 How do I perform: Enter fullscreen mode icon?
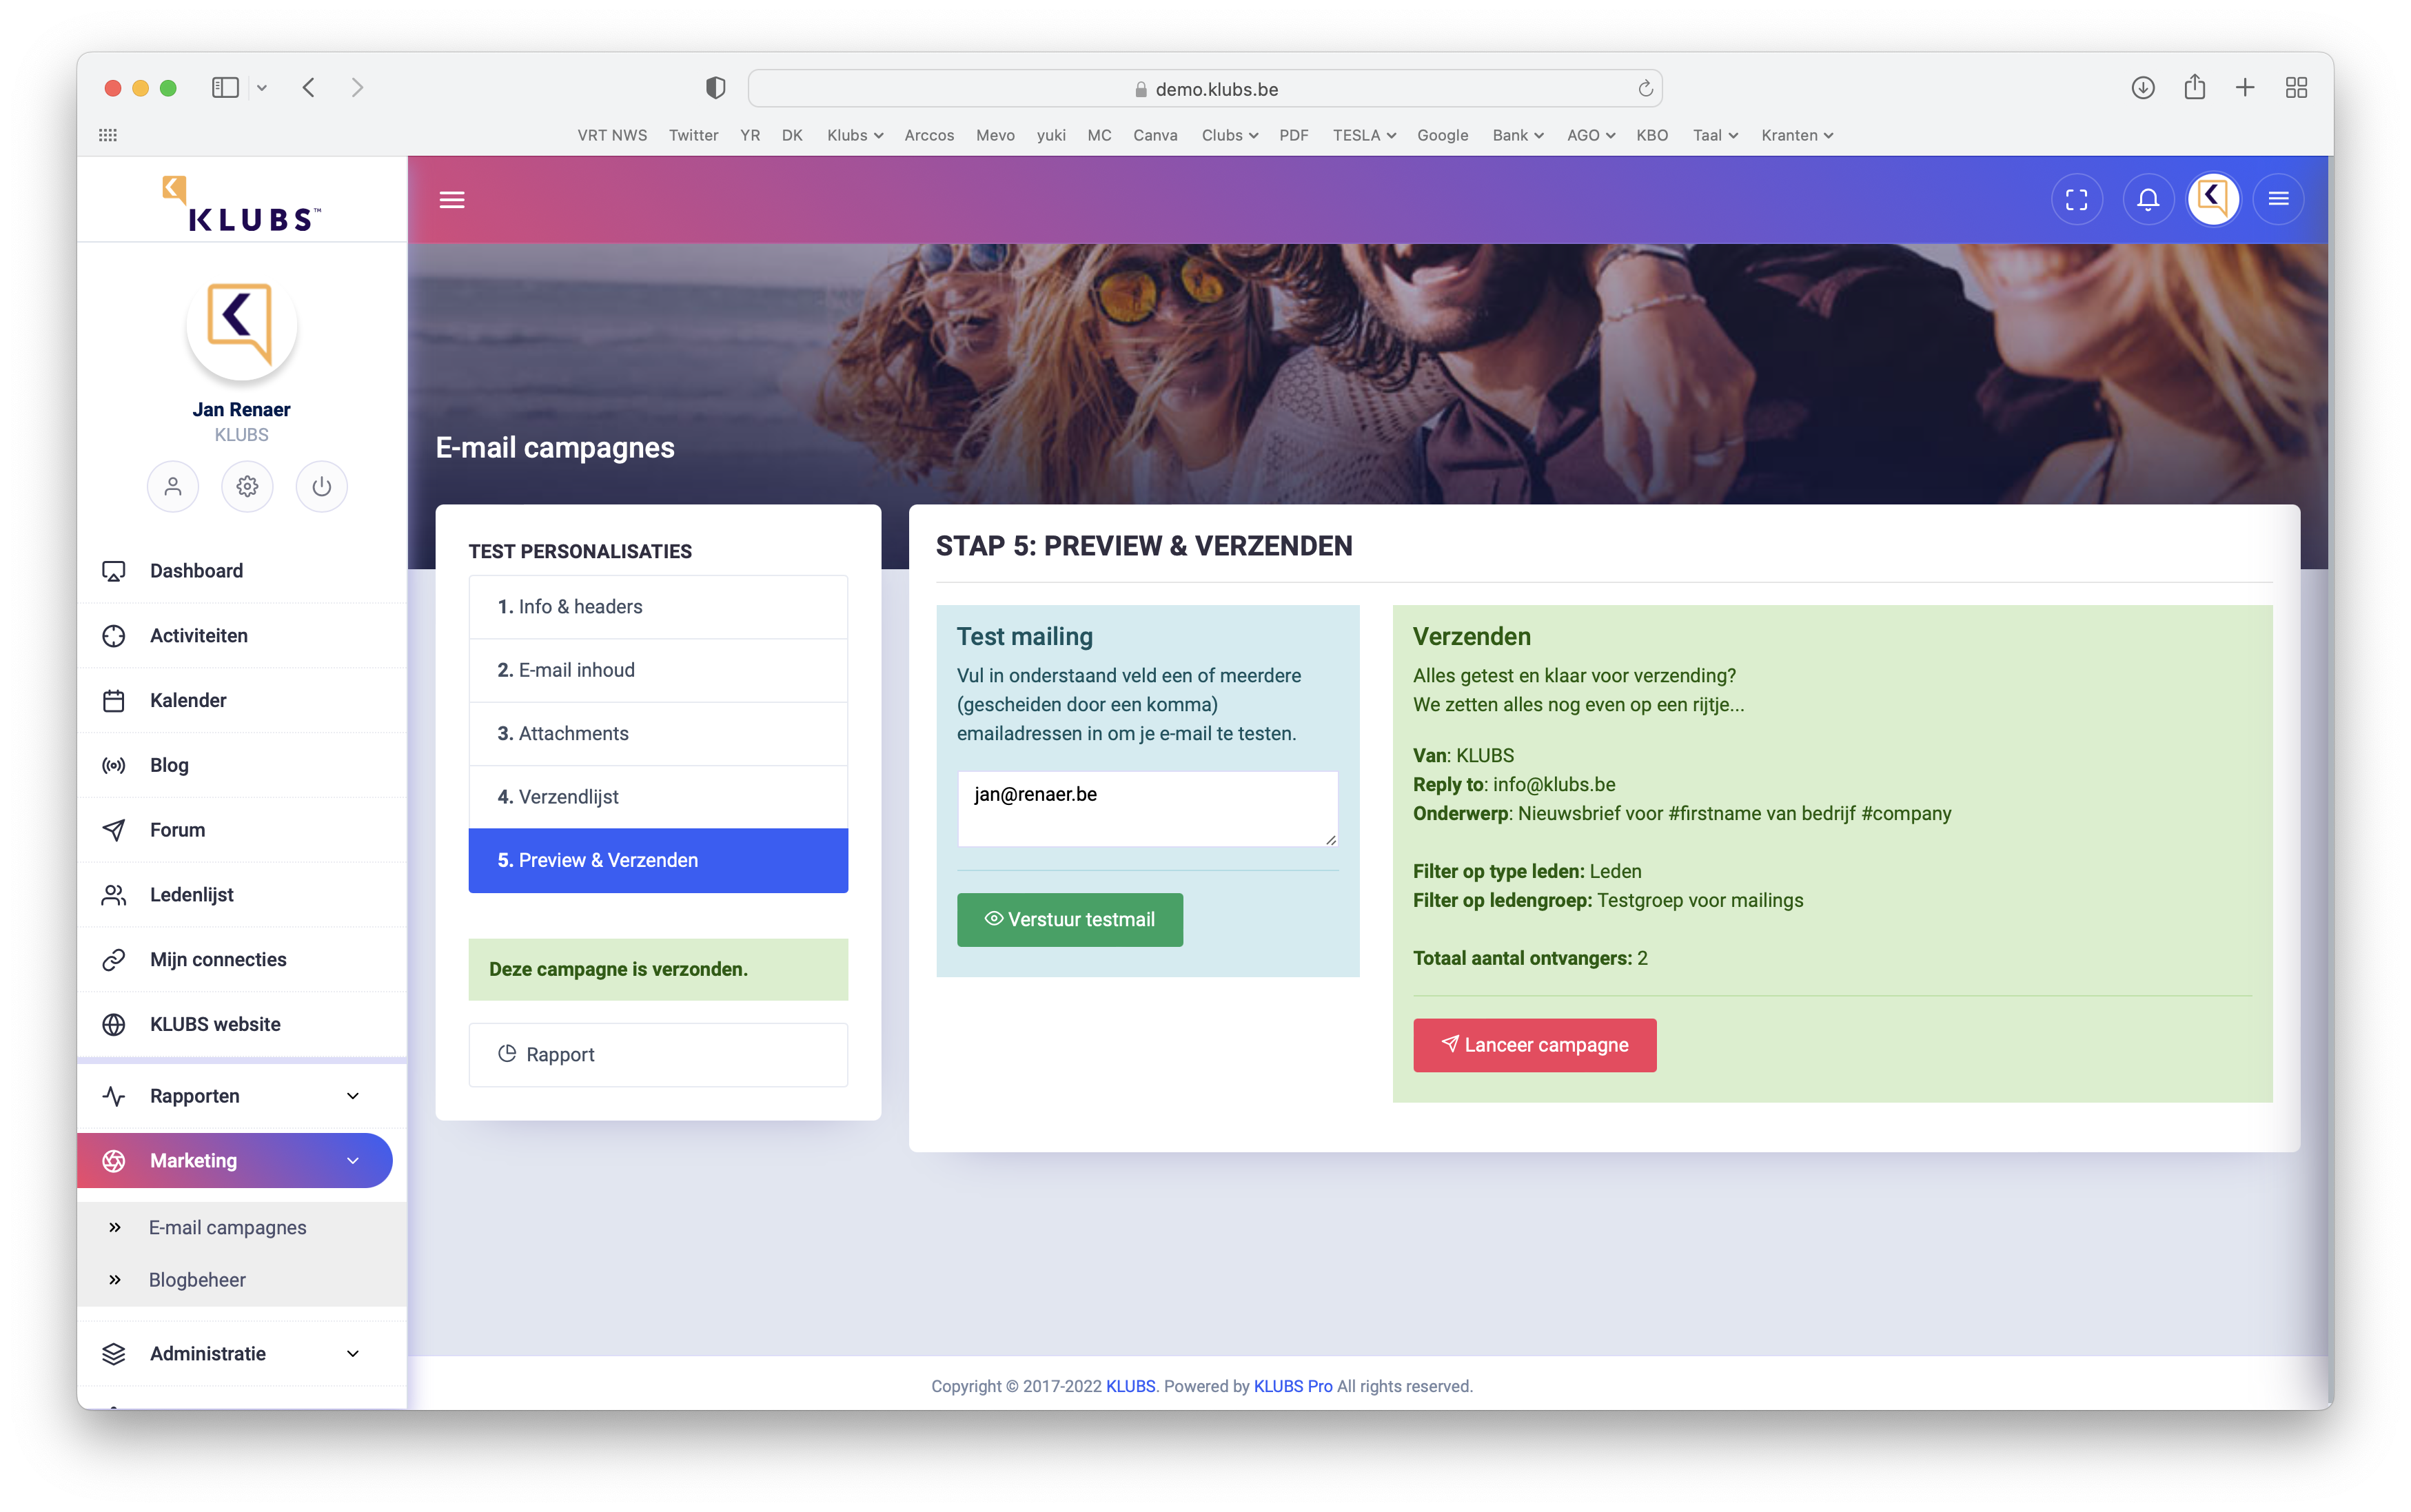pyautogui.click(x=2076, y=200)
